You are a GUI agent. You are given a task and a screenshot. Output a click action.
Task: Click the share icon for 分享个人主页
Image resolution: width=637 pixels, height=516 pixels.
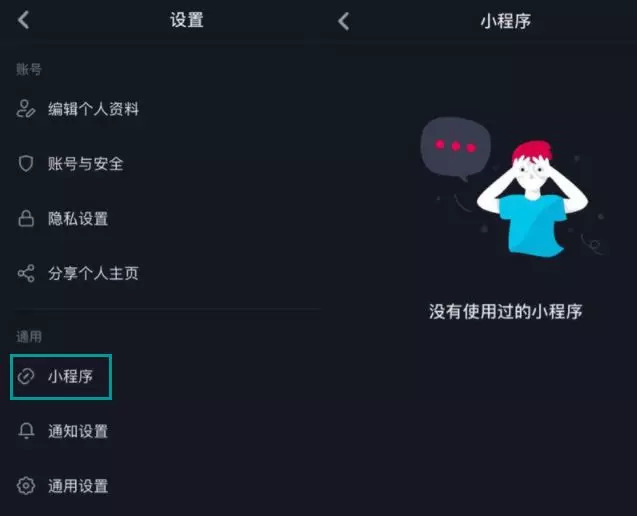tap(26, 273)
